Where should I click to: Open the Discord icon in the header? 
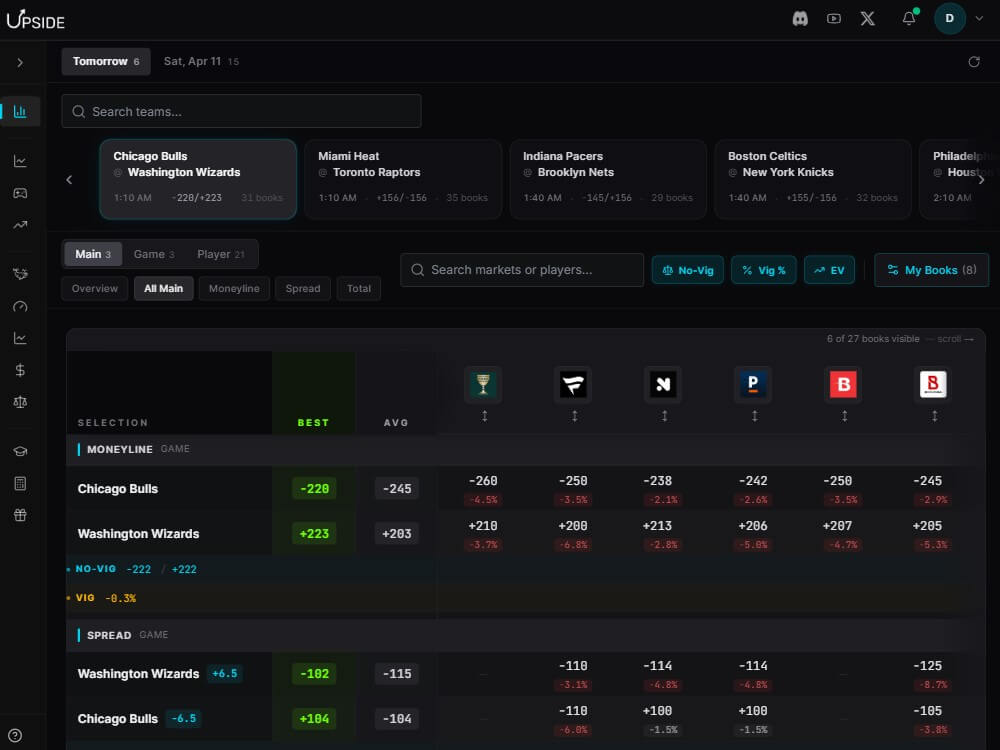pyautogui.click(x=800, y=18)
